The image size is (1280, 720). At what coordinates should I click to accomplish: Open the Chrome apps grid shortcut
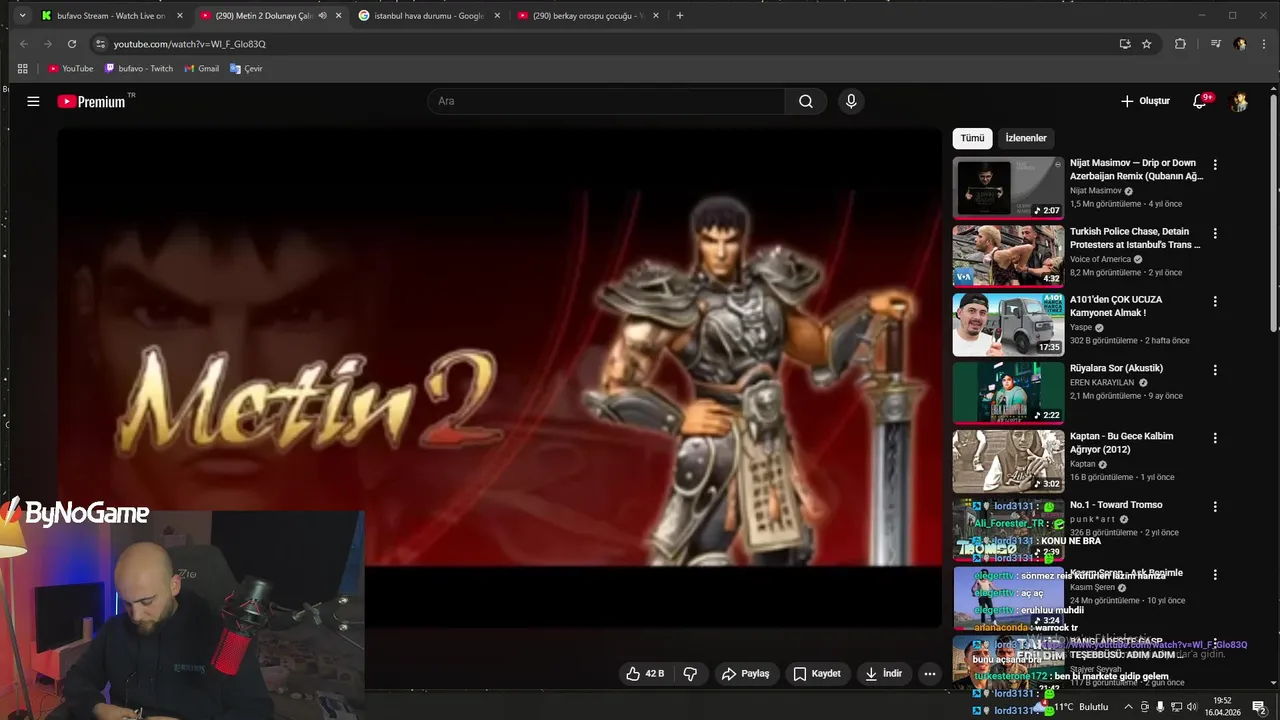pos(23,69)
